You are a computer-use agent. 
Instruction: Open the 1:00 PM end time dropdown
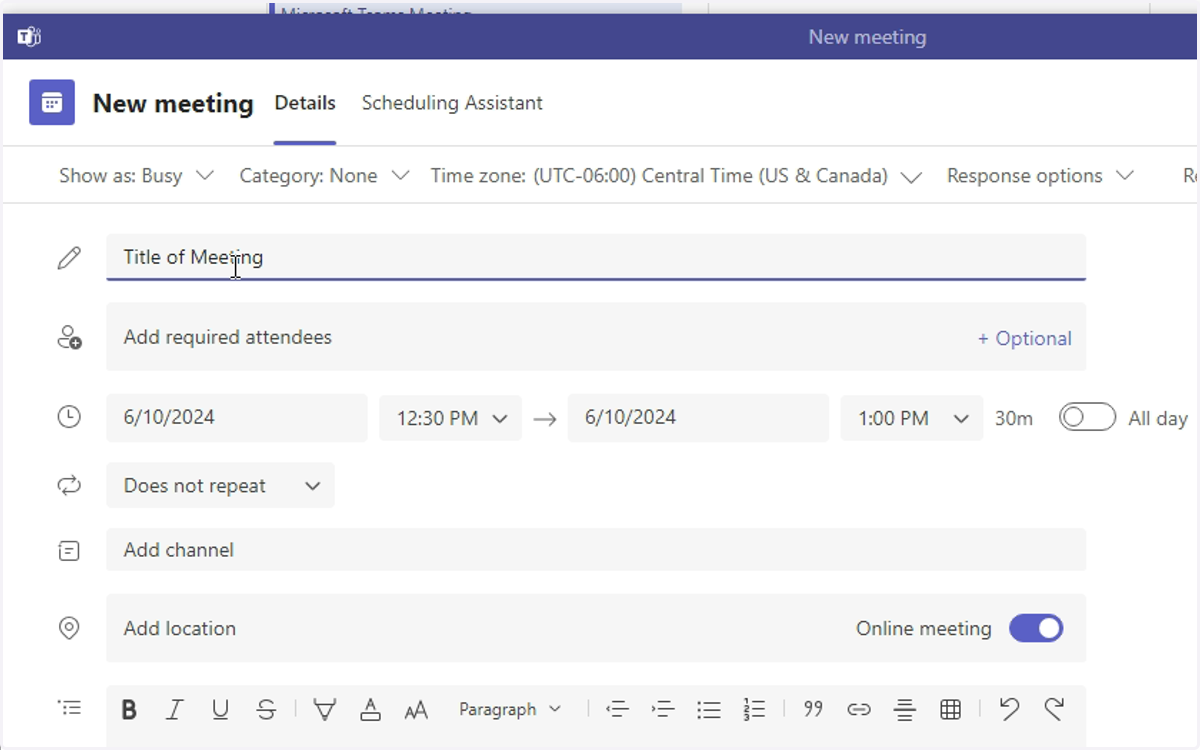912,418
